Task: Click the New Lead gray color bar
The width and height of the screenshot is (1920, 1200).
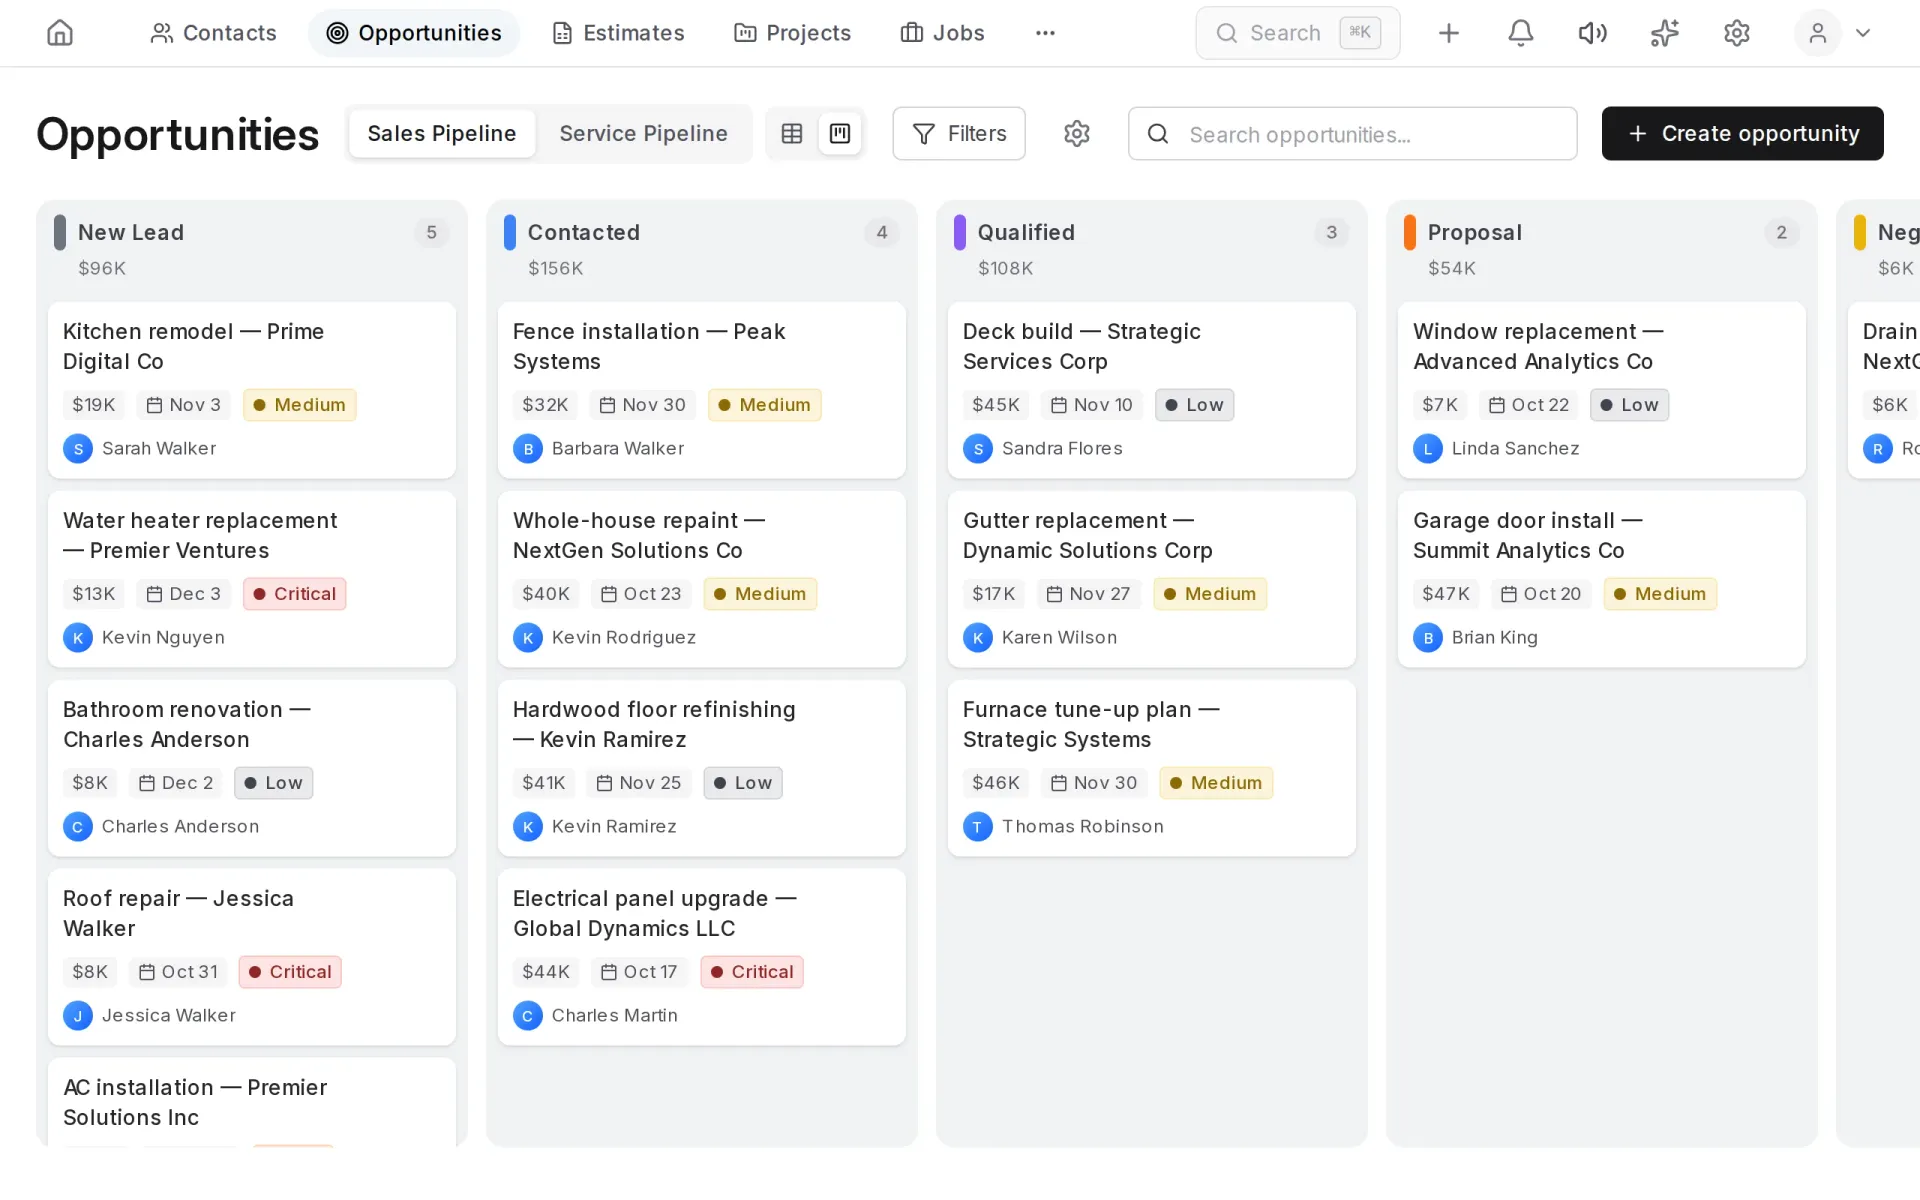Action: tap(60, 232)
